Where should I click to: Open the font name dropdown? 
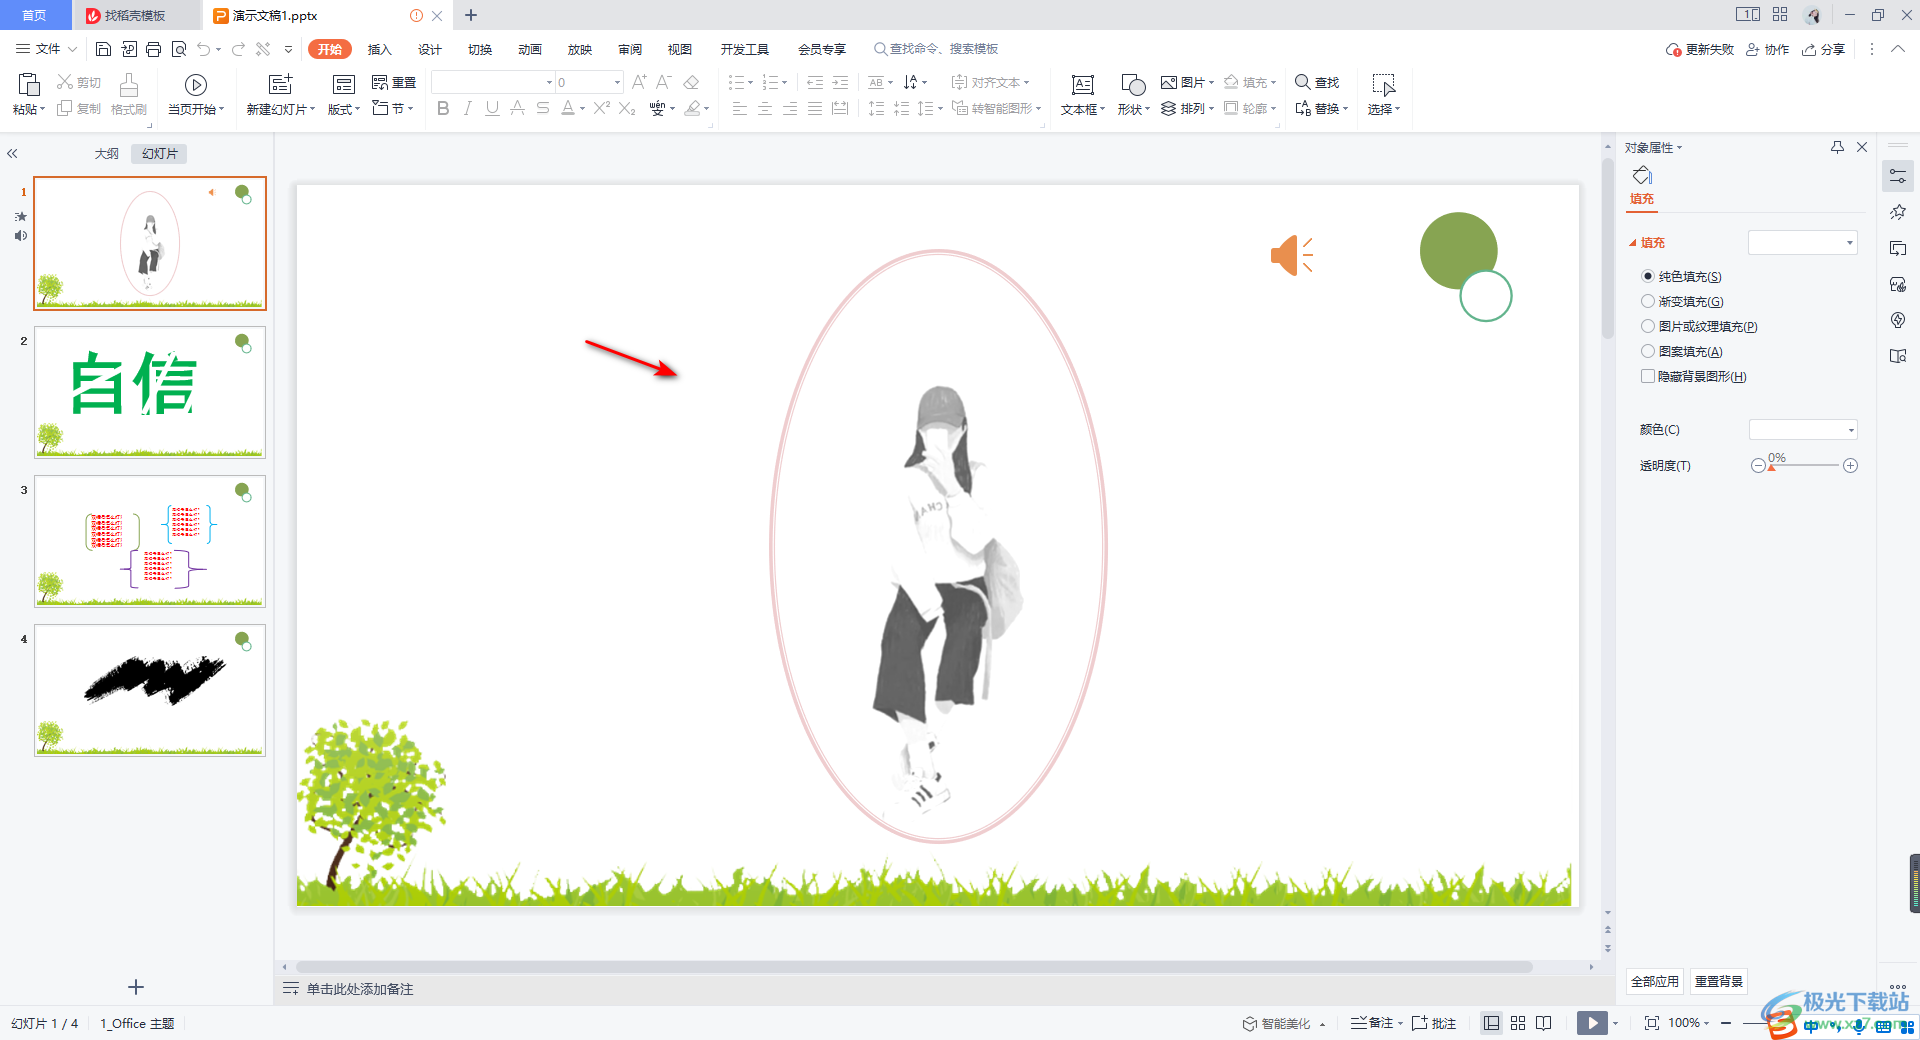tap(549, 82)
